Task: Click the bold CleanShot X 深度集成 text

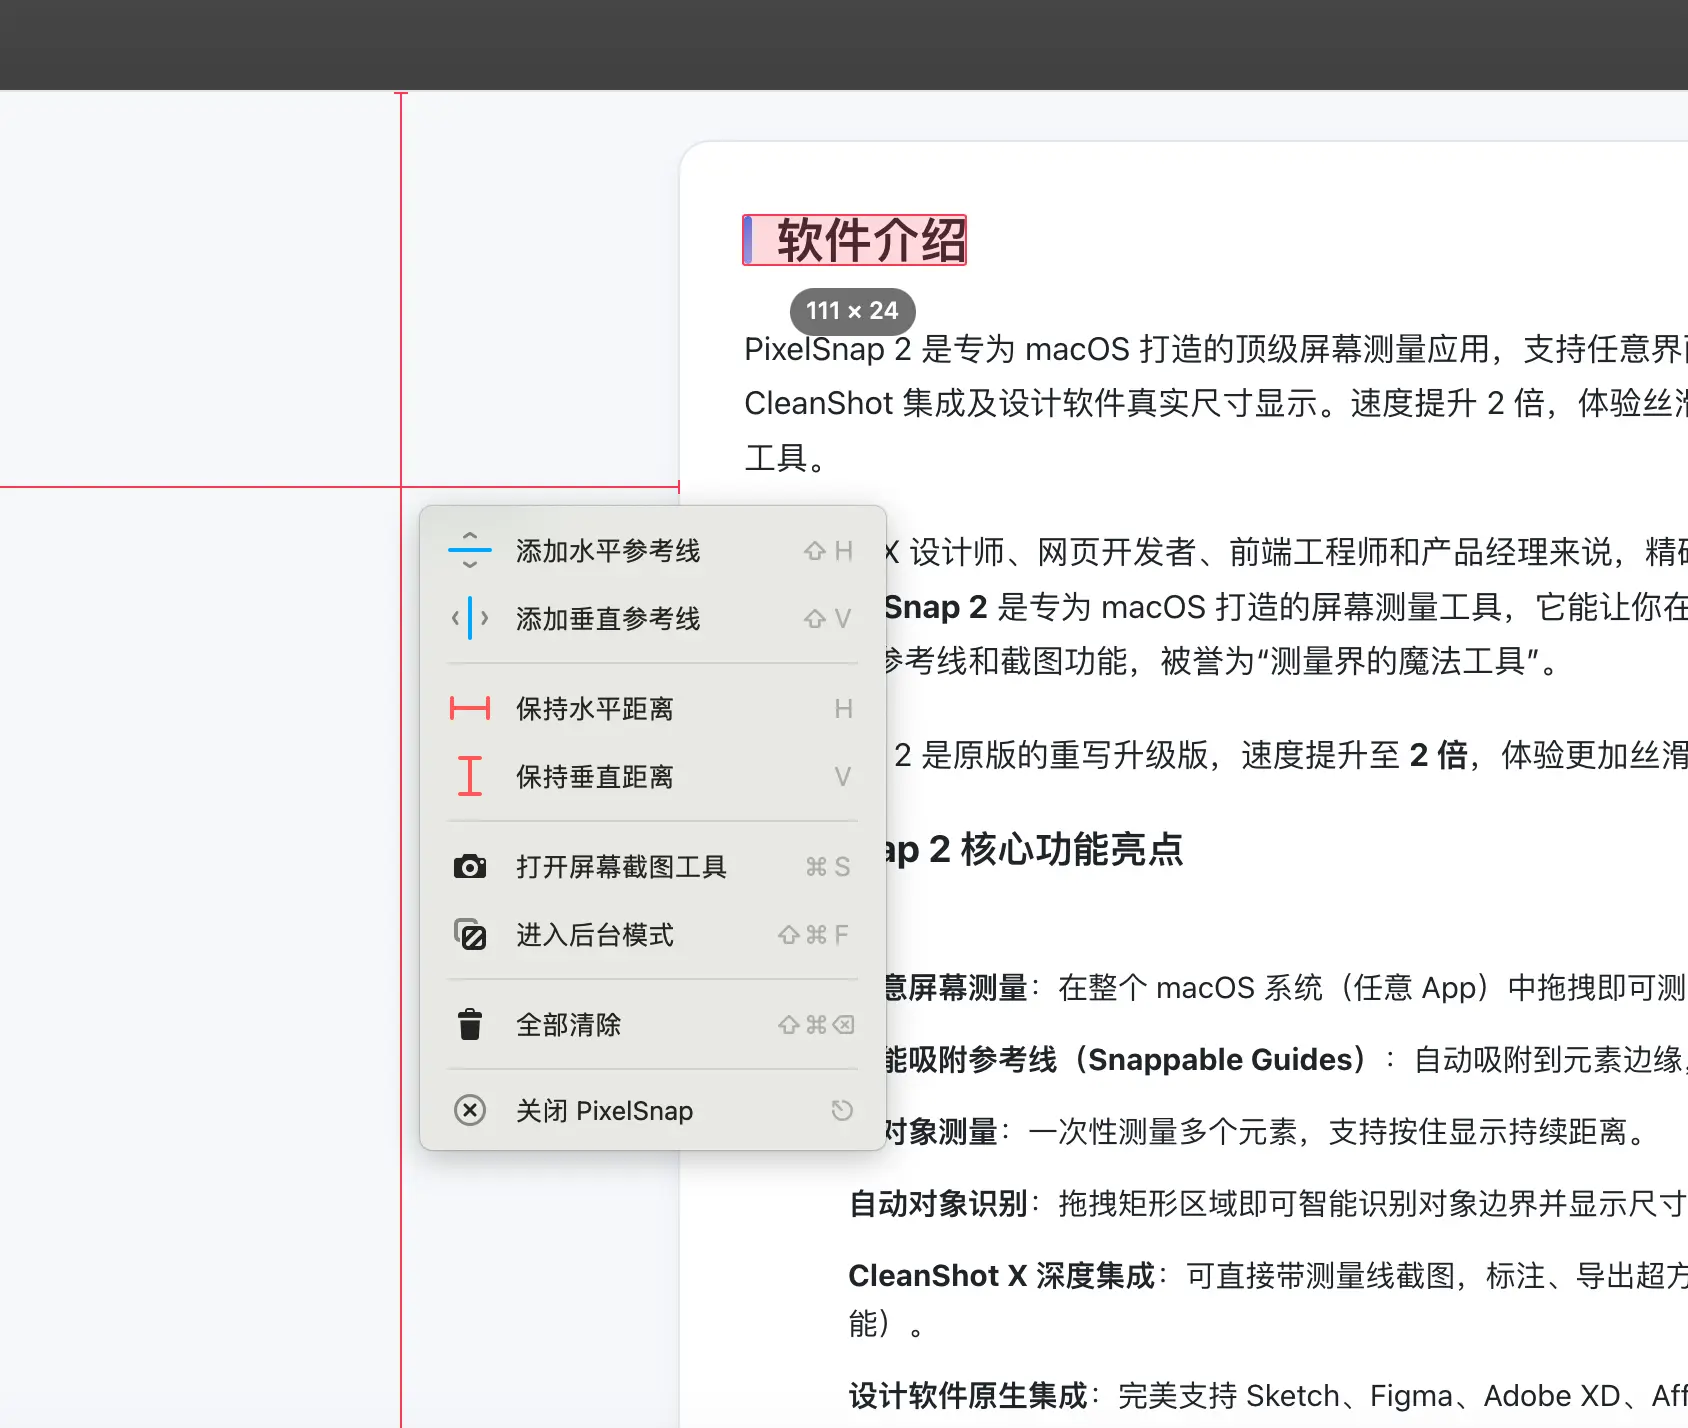Action: coord(1001,1275)
